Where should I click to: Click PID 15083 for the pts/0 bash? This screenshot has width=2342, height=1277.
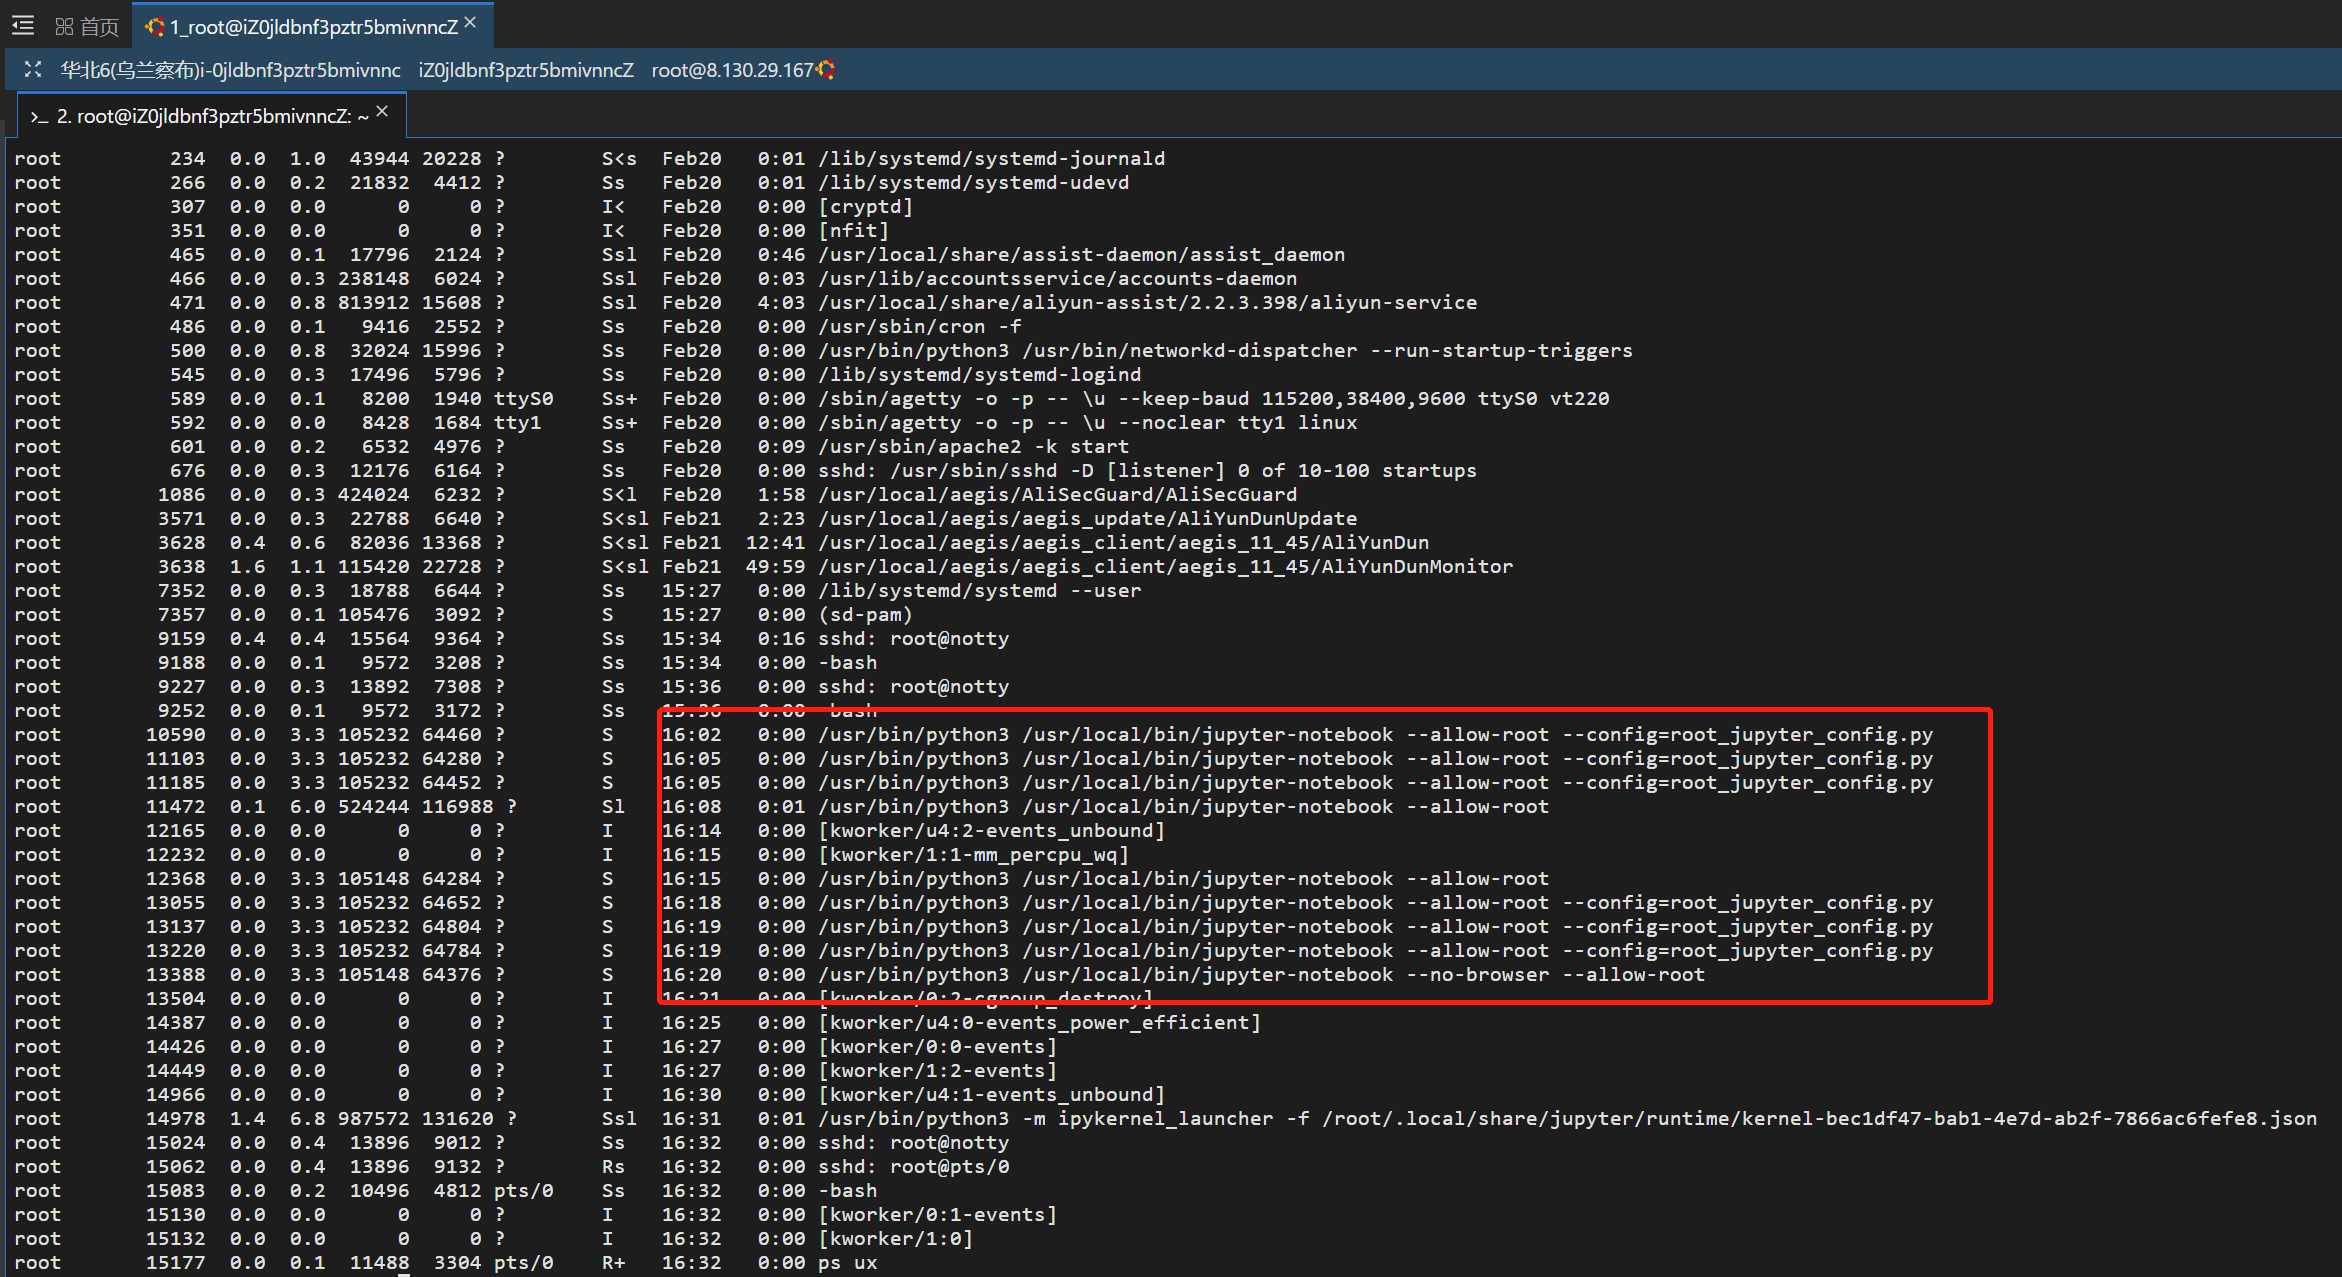(176, 1191)
